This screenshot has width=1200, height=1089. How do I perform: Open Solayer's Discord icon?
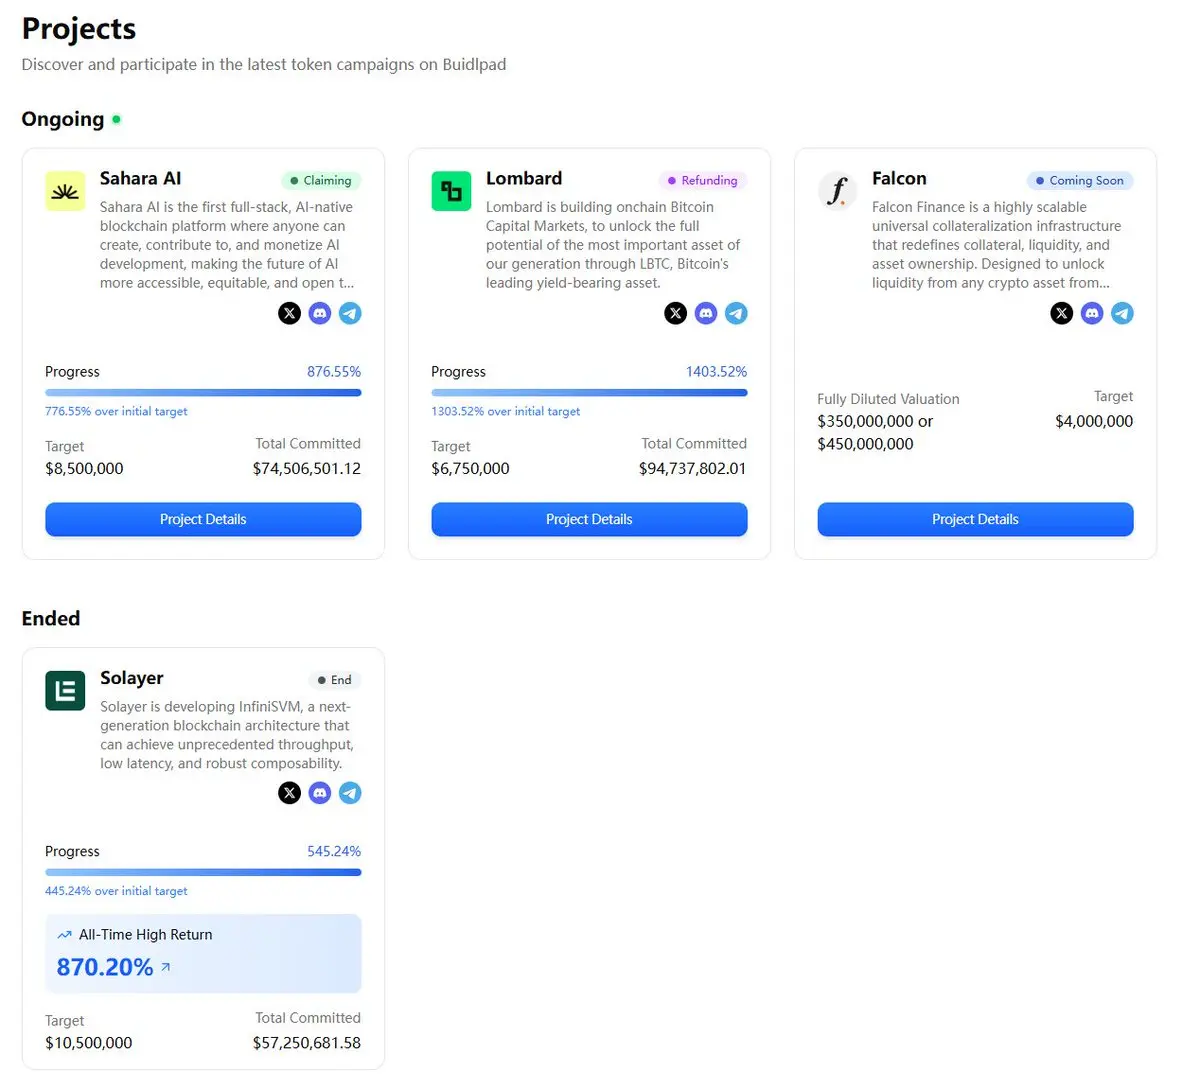tap(320, 793)
